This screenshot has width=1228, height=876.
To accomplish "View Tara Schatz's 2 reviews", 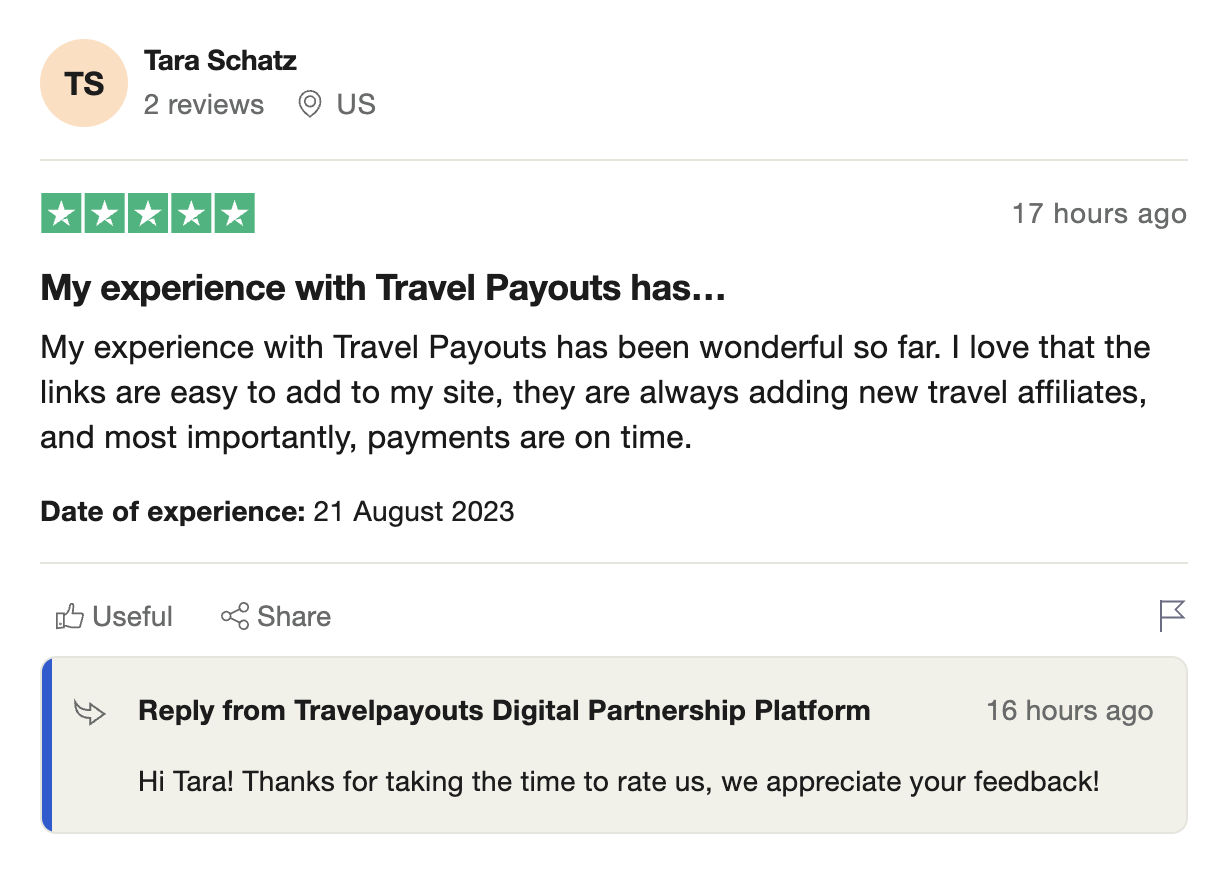I will pos(204,104).
